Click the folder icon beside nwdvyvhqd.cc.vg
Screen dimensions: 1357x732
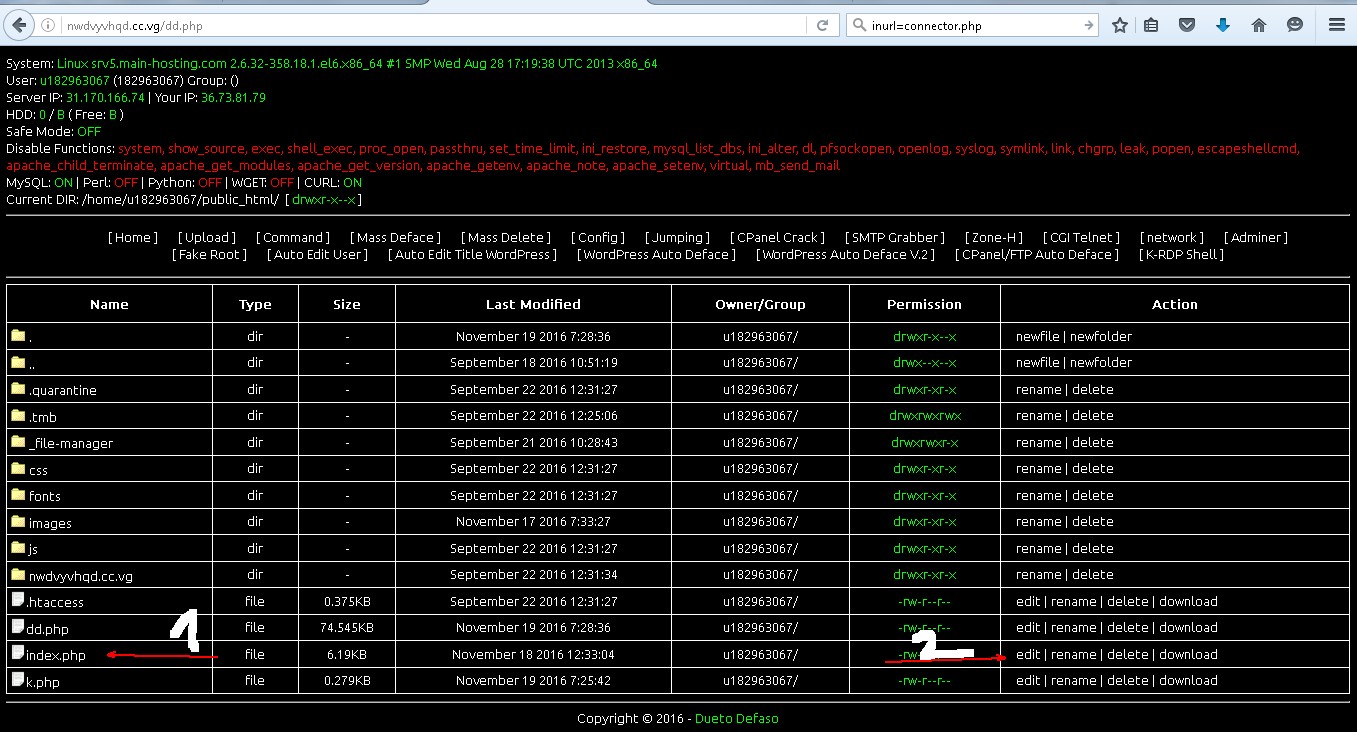pyautogui.click(x=17, y=574)
